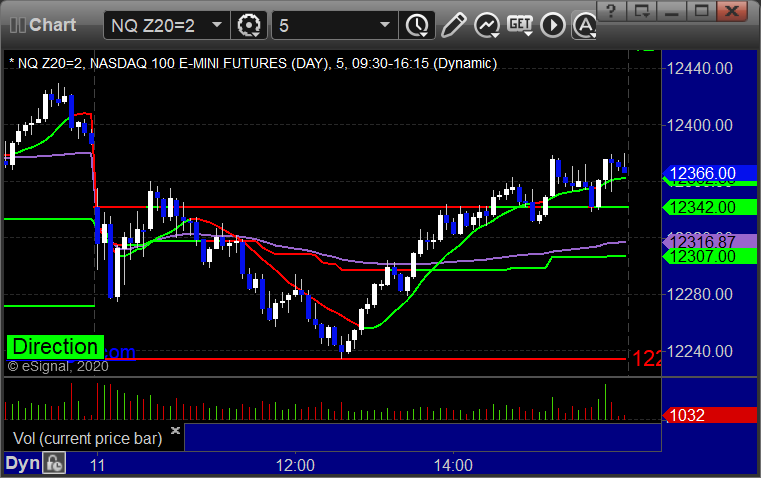Click the Chart window grip icon
761x478 pixels.
tap(17, 25)
